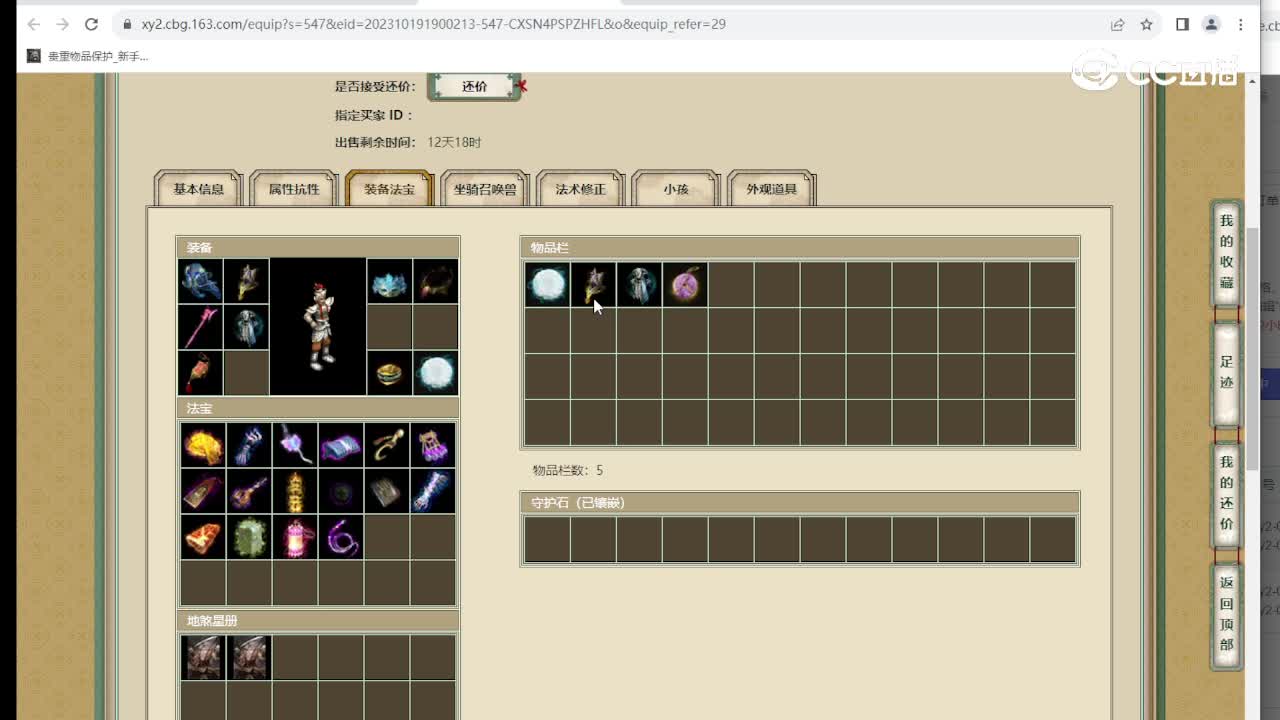Click the 还价 bargain button

pyautogui.click(x=475, y=87)
